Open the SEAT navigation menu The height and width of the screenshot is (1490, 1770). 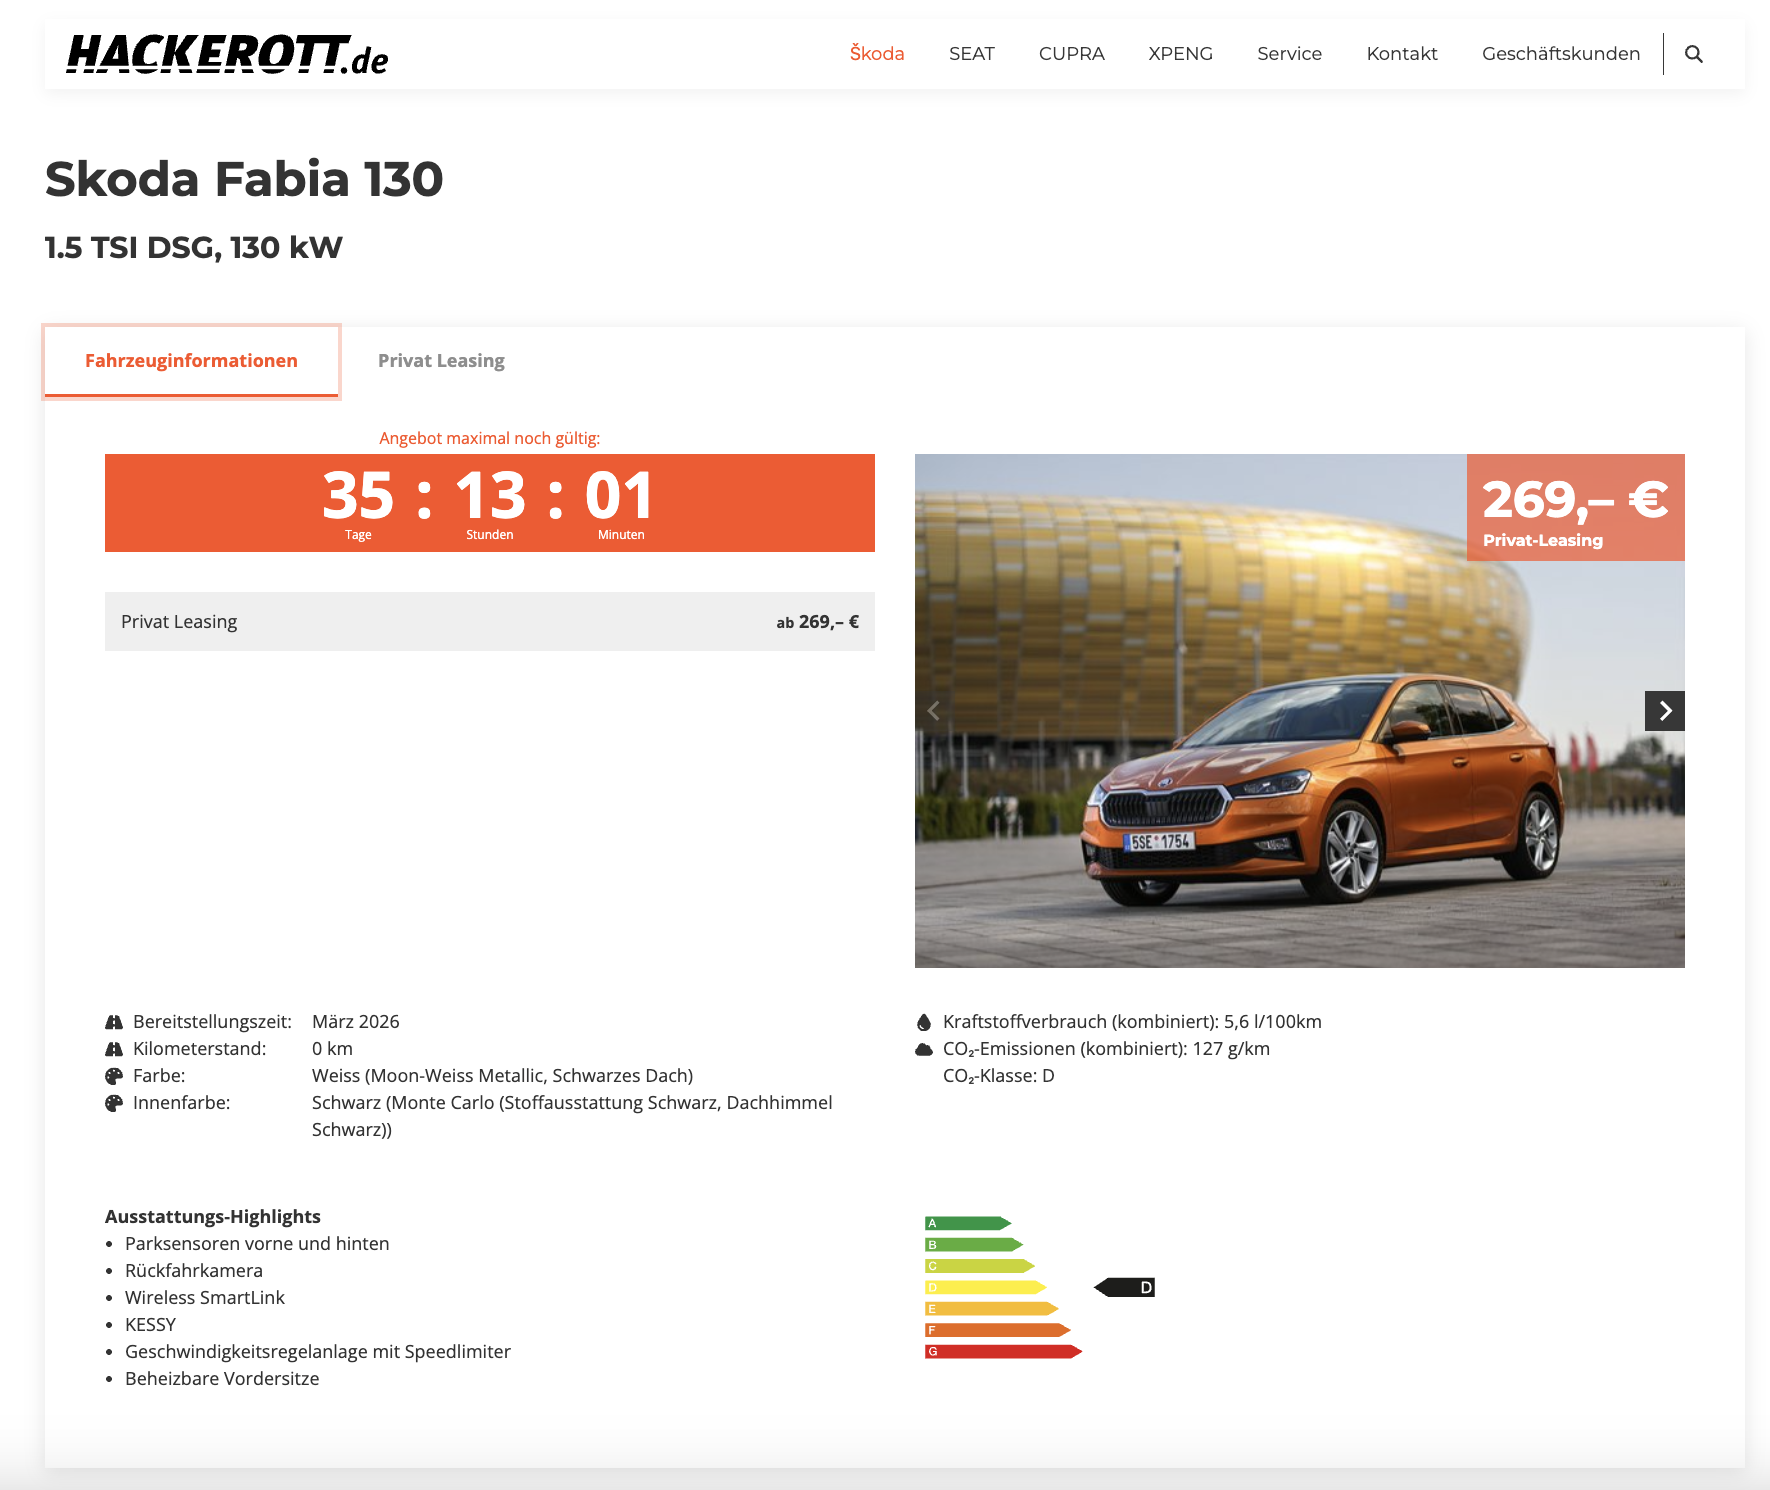pyautogui.click(x=971, y=54)
